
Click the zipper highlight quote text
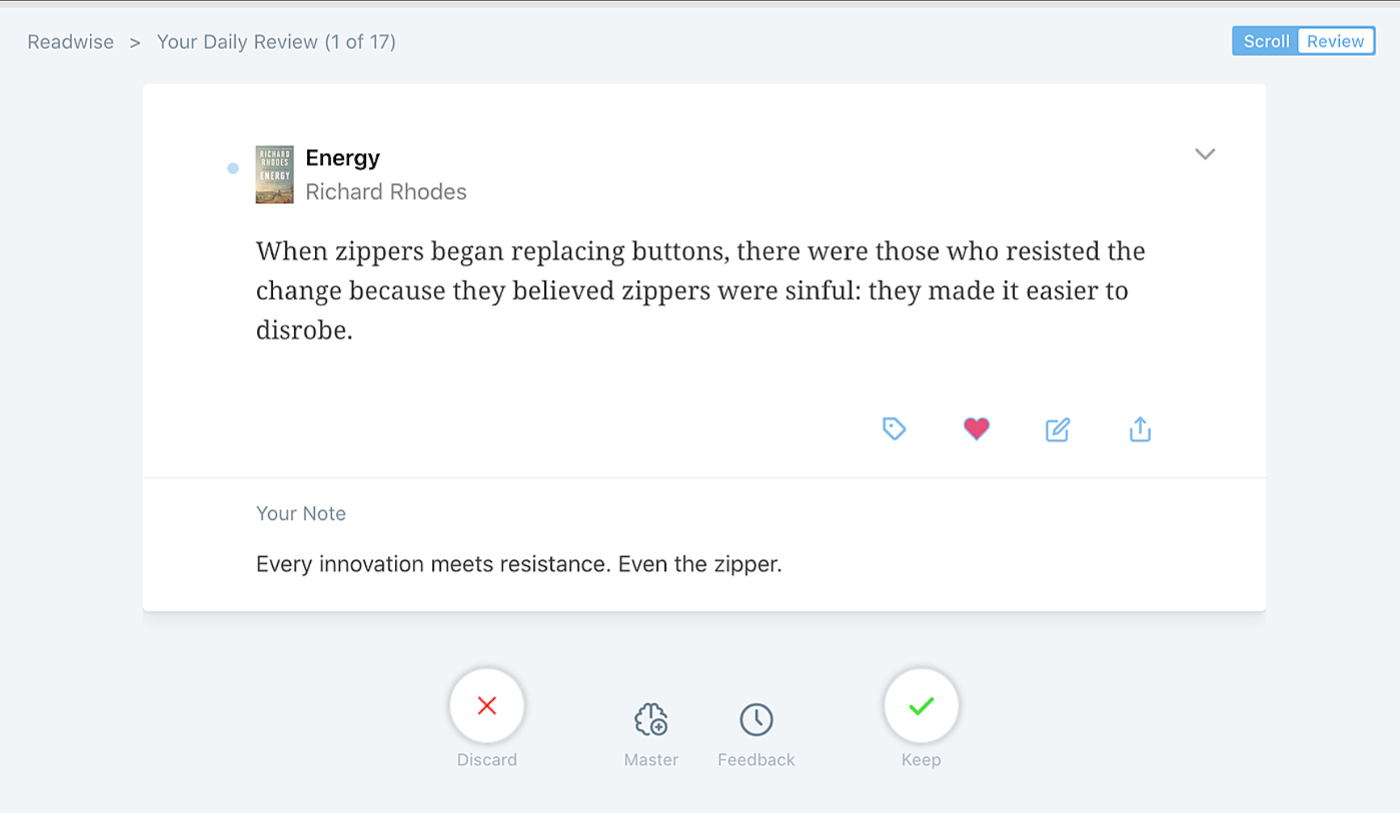tap(700, 290)
